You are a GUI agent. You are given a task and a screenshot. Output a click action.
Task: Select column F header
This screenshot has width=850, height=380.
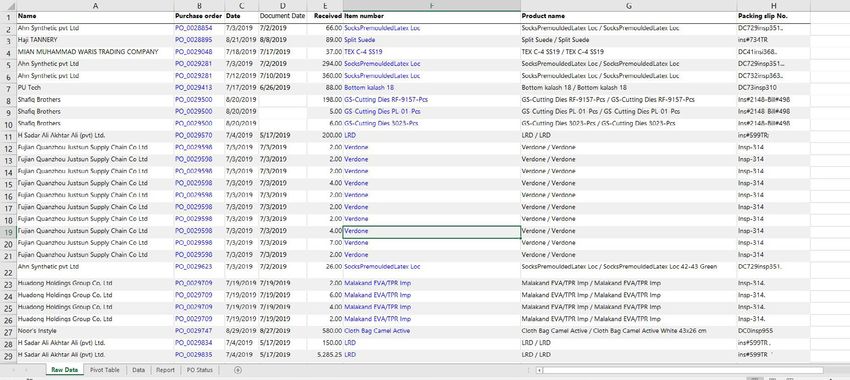tap(432, 5)
